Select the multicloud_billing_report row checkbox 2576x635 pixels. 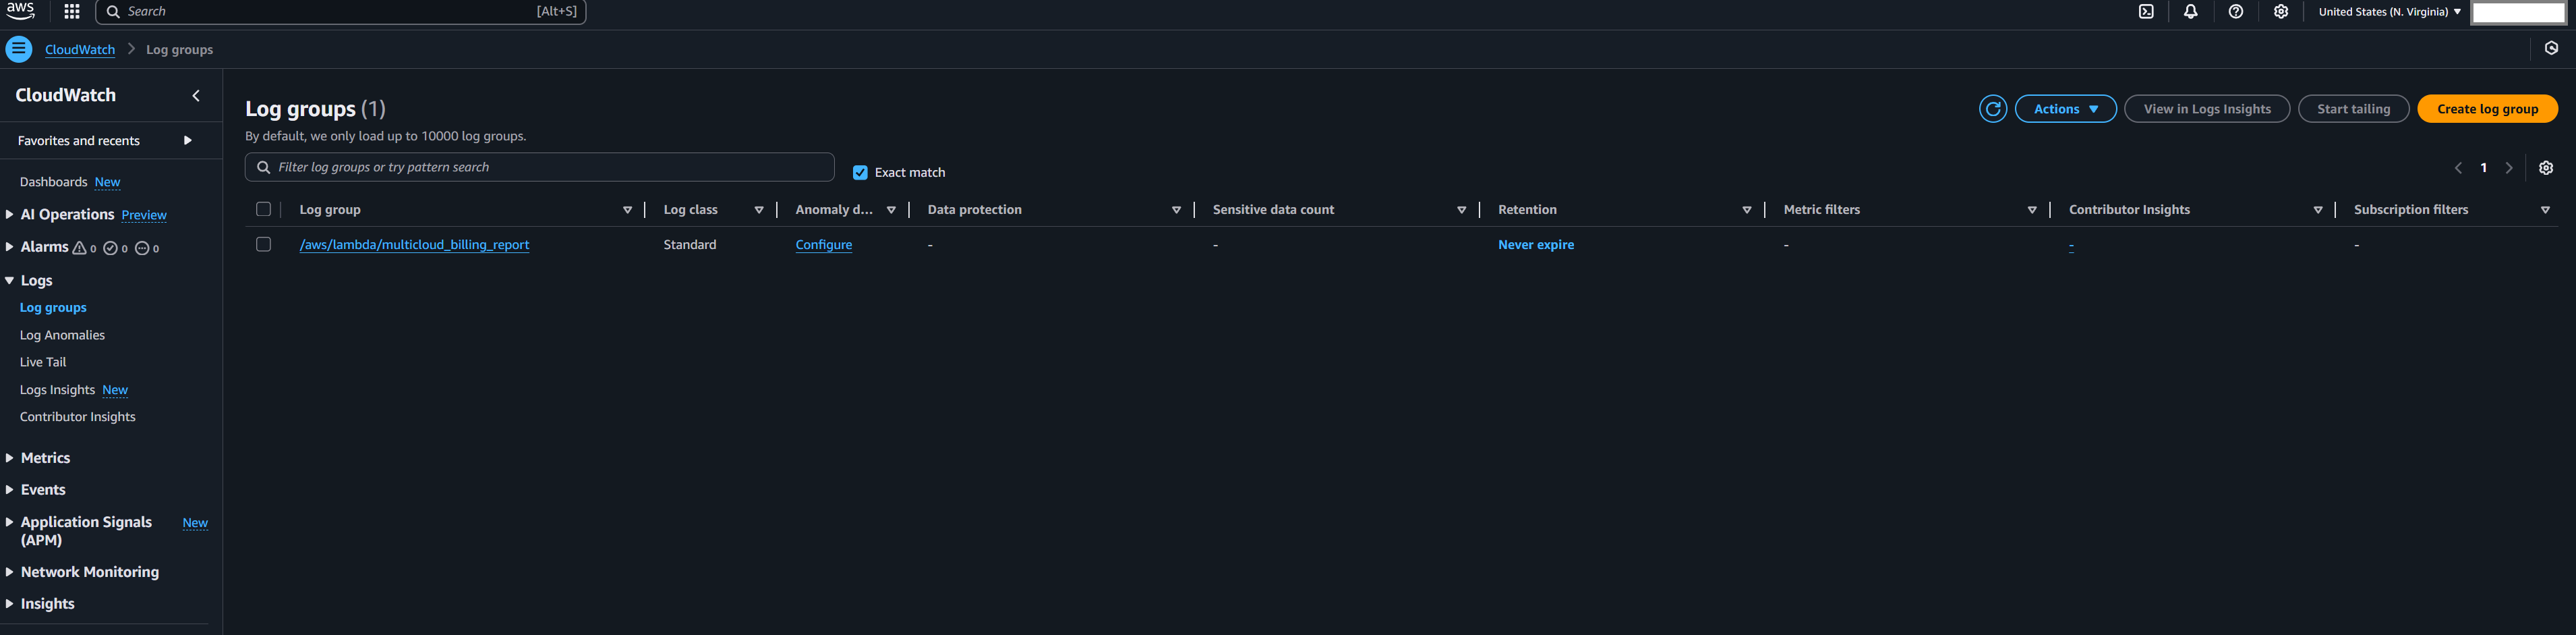tap(264, 244)
